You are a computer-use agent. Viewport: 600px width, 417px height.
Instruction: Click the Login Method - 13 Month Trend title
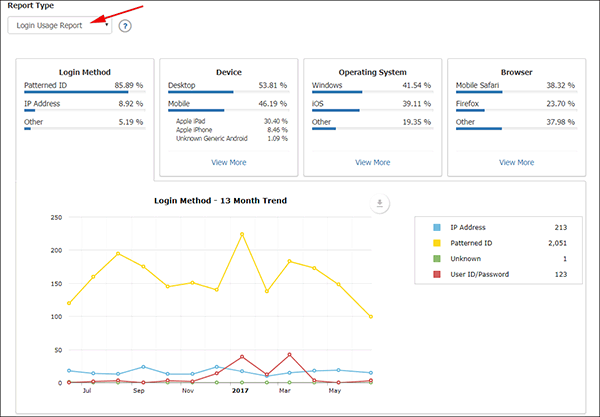pyautogui.click(x=220, y=200)
